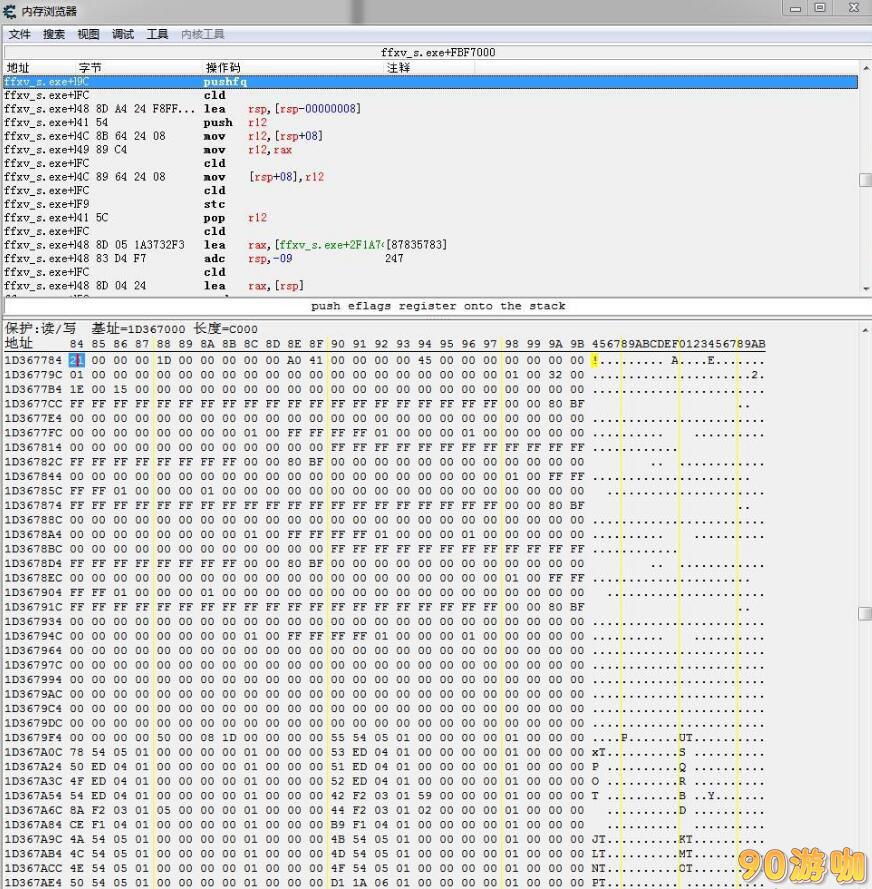The image size is (872, 889).
Task: Click the 字节 column header
Action: point(90,67)
